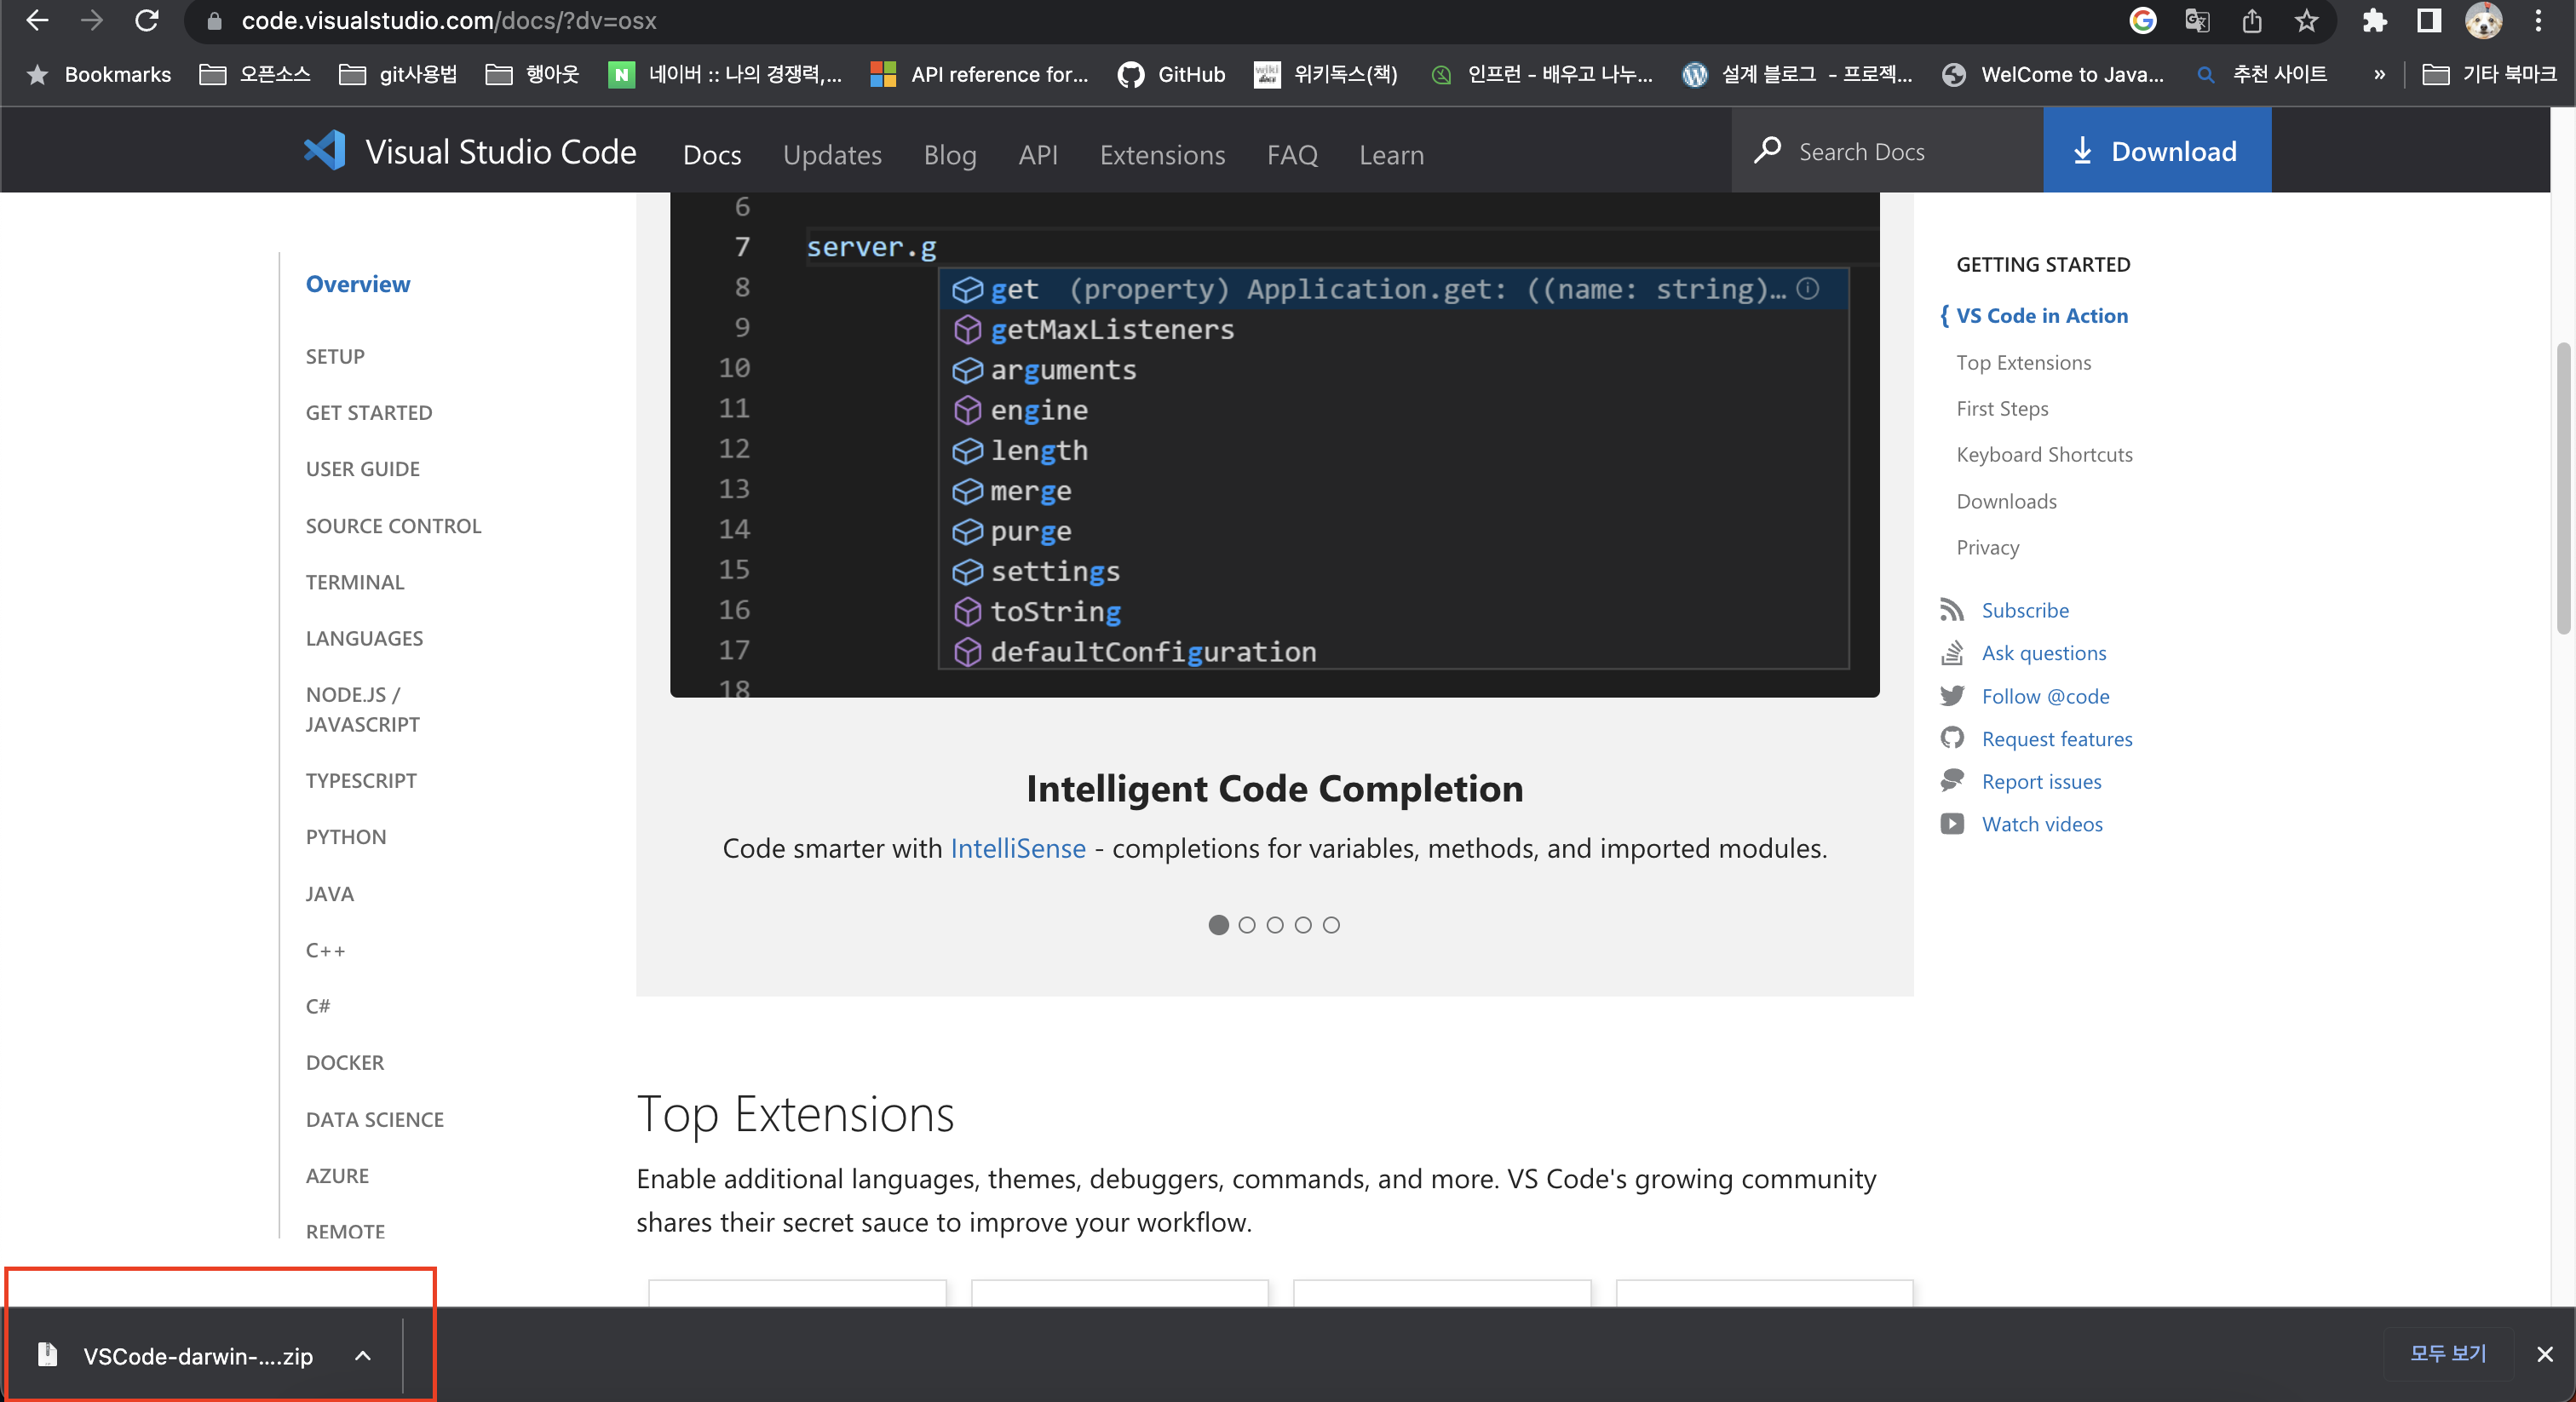This screenshot has height=1402, width=2576.
Task: Click the Stack Overflow Ask questions icon
Action: (x=1951, y=653)
